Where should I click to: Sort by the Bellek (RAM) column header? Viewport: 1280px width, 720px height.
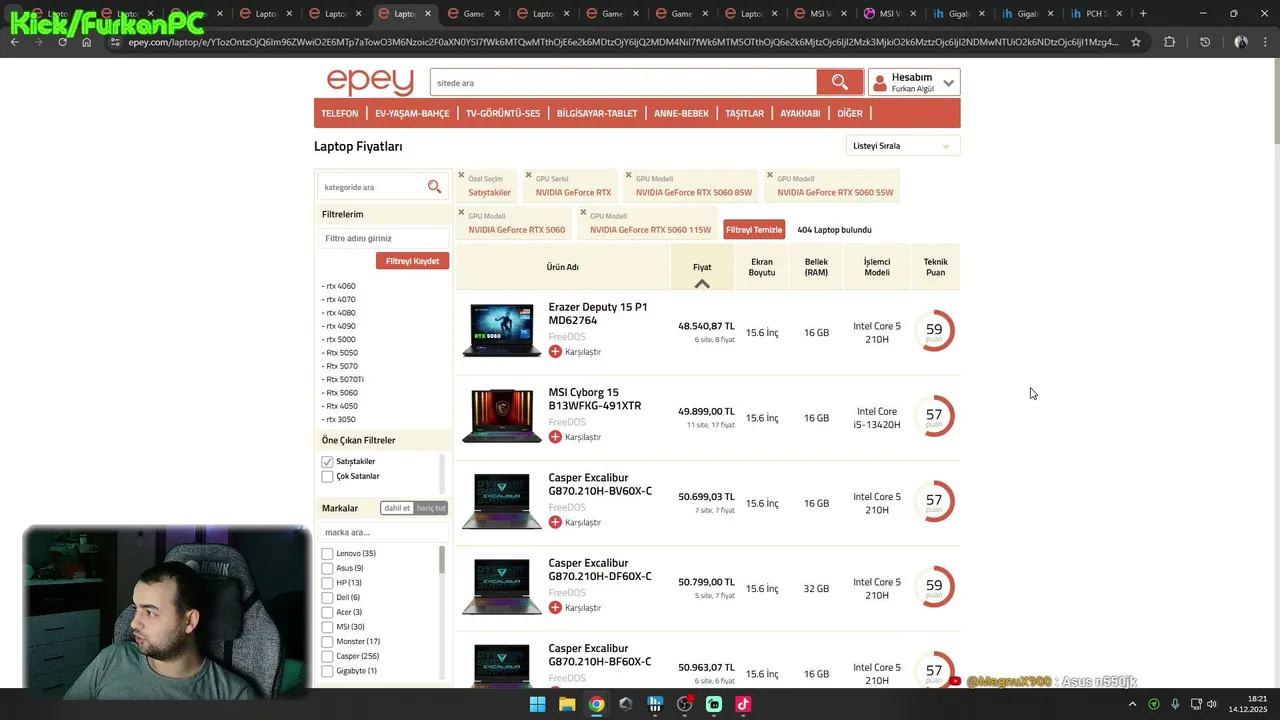816,267
